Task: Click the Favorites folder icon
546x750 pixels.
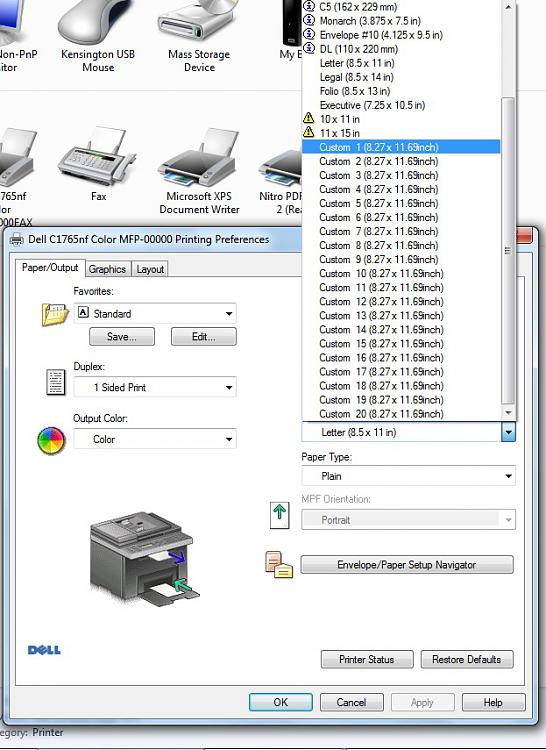Action: point(55,314)
